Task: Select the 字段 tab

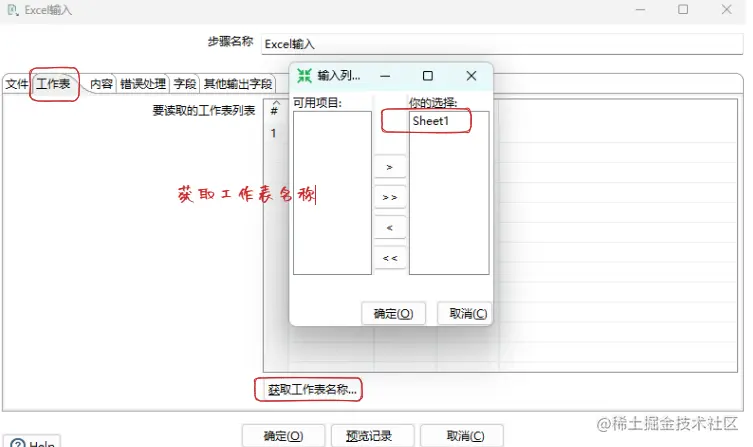Action: tap(185, 84)
